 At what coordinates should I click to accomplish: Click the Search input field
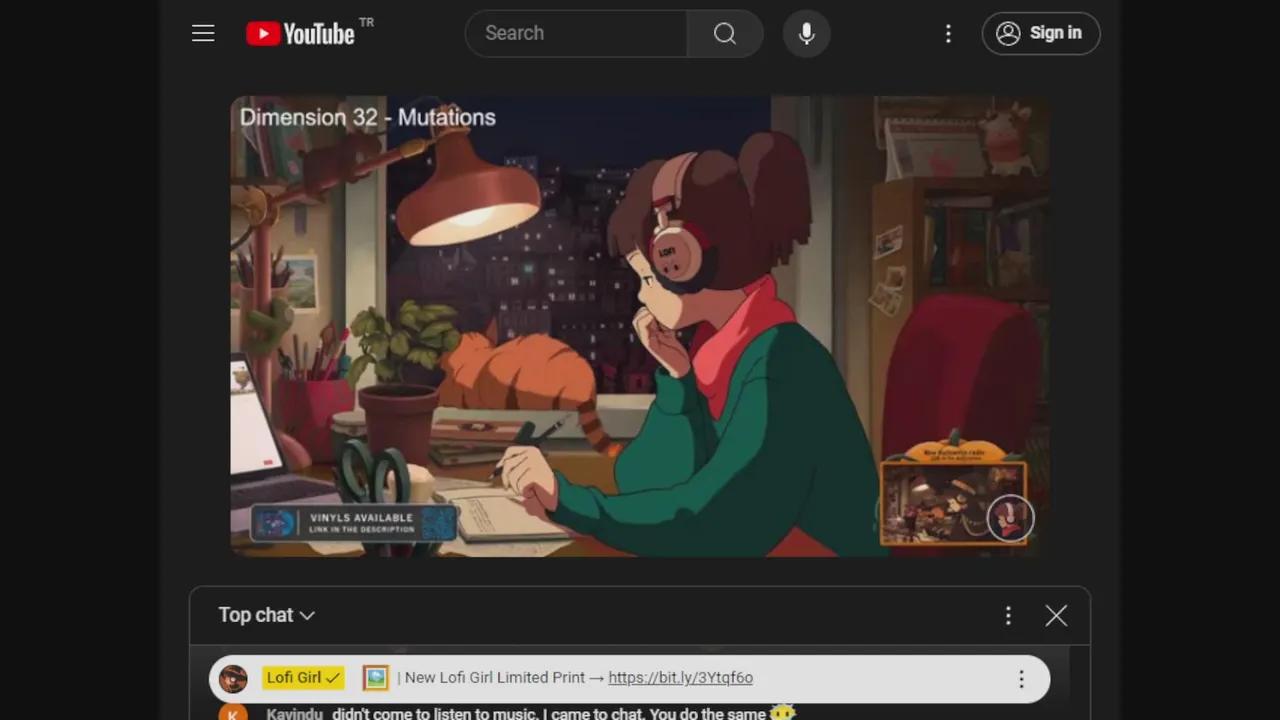[576, 33]
